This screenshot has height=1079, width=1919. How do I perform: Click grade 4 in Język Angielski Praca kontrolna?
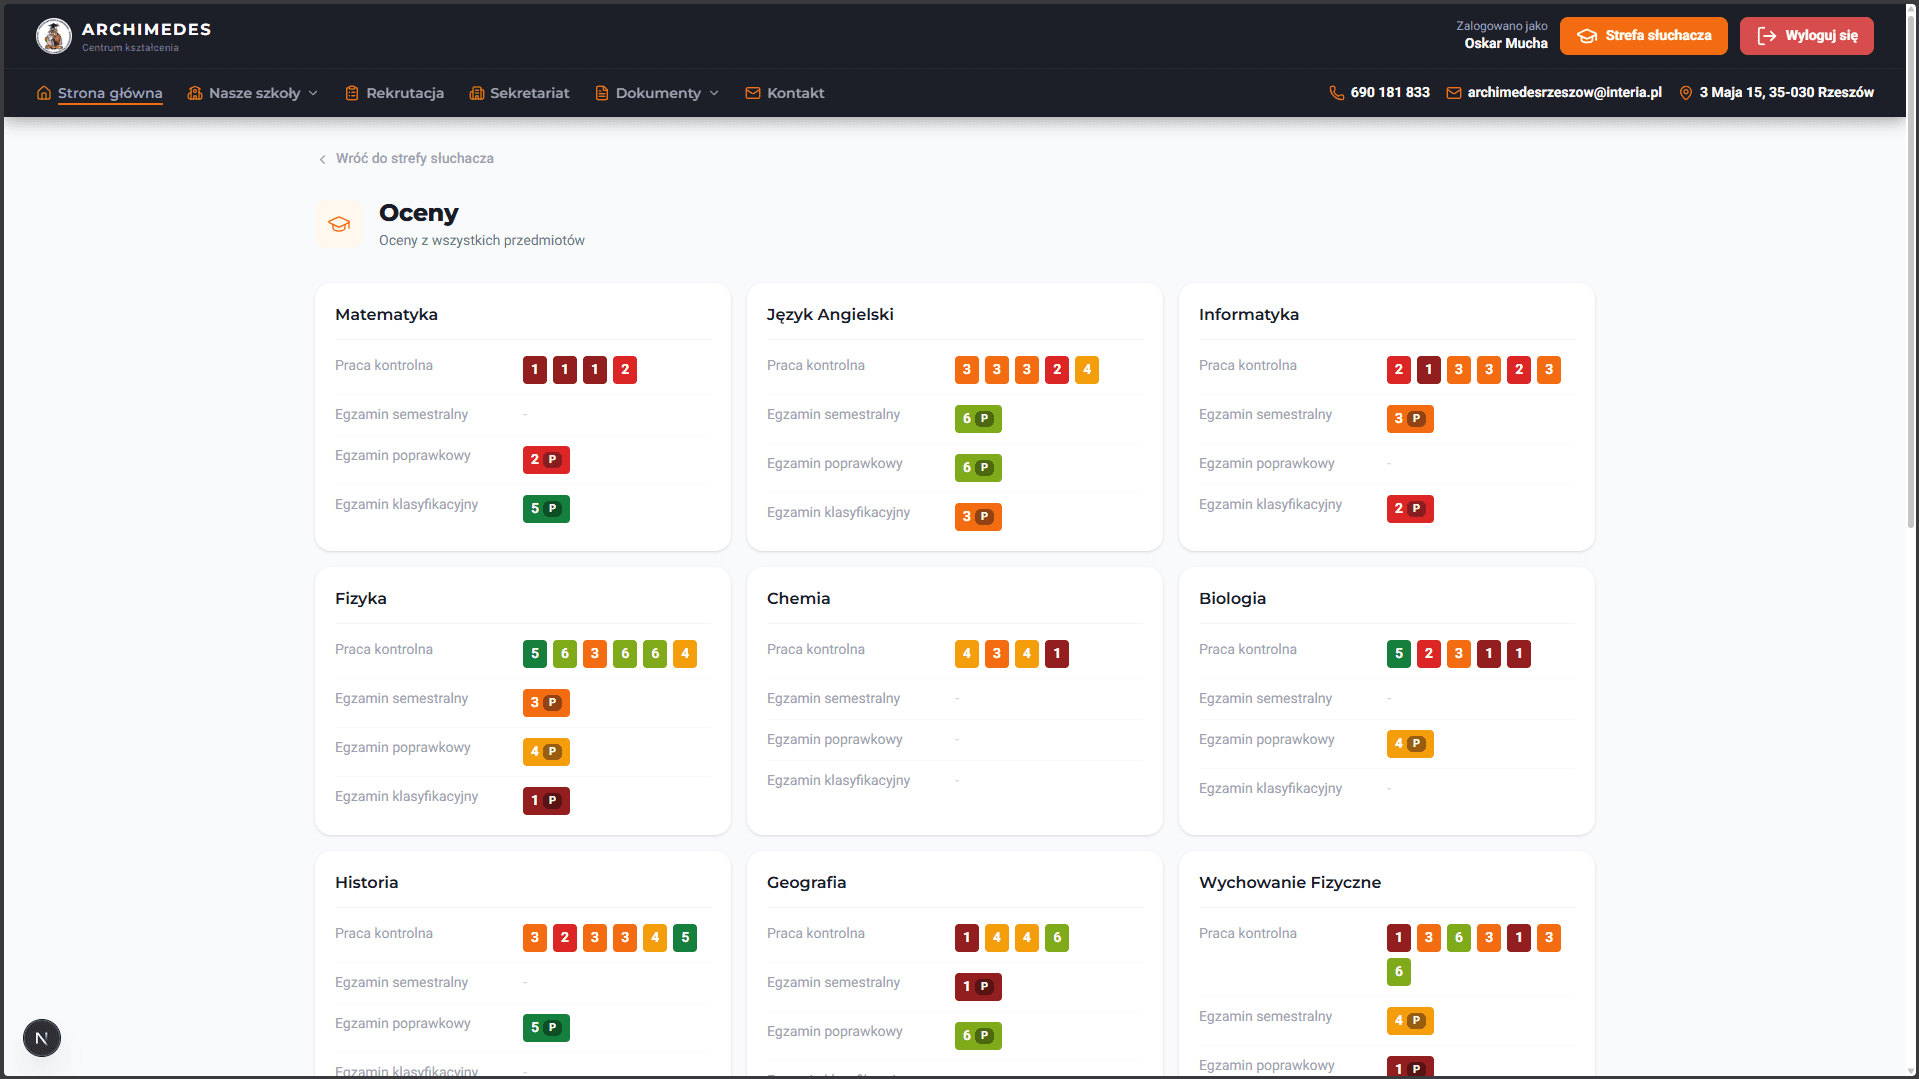pyautogui.click(x=1087, y=370)
